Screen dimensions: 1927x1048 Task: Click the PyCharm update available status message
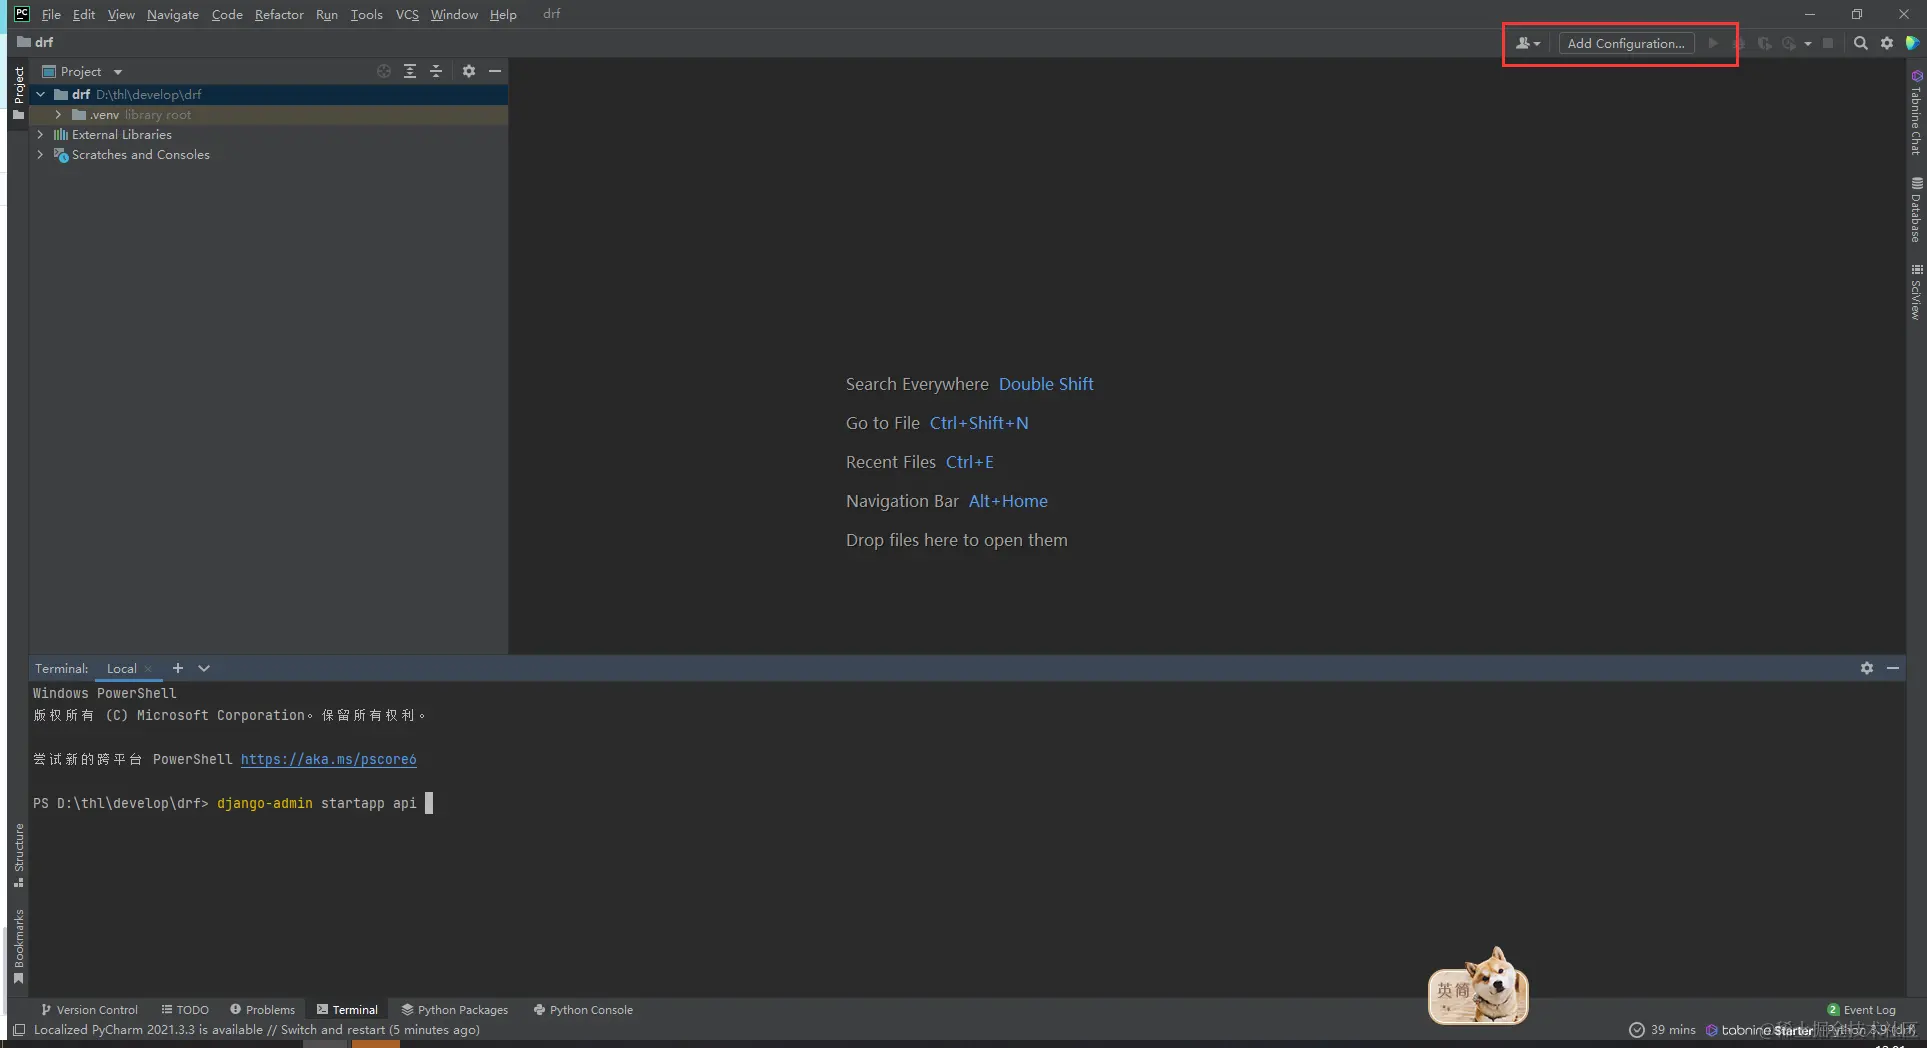pos(257,1030)
